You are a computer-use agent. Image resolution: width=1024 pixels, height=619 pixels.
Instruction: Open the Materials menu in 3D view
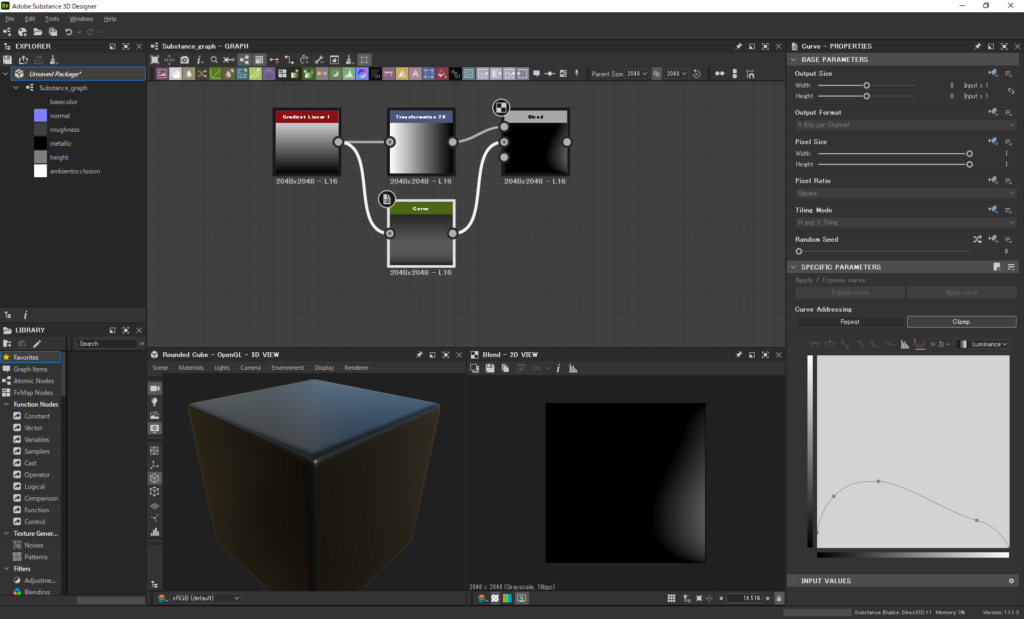191,368
